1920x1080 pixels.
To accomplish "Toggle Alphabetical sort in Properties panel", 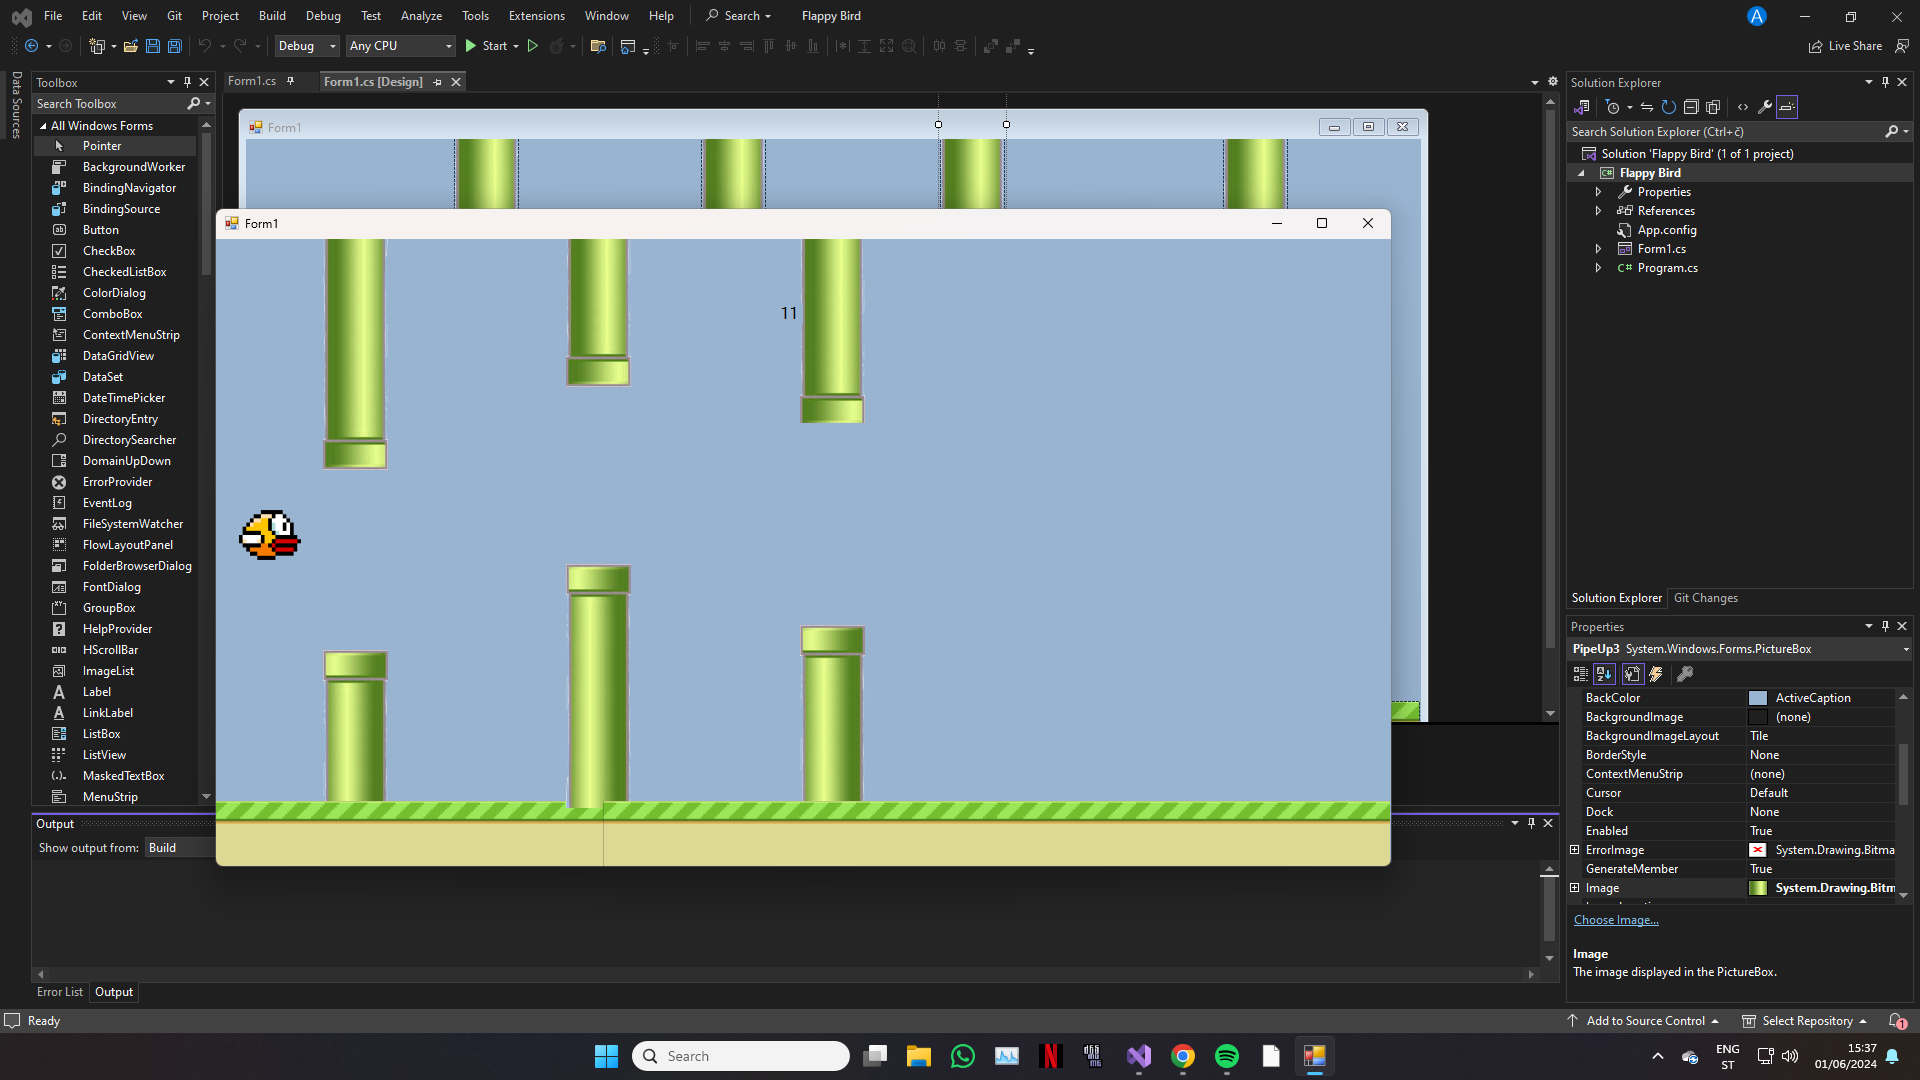I will click(x=1604, y=675).
